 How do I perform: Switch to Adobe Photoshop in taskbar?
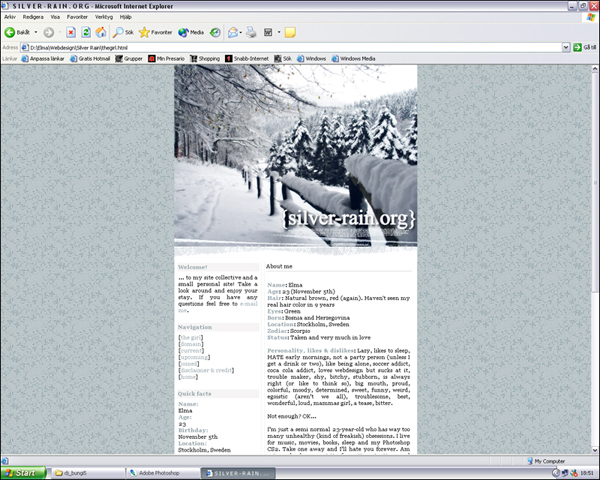tap(163, 473)
